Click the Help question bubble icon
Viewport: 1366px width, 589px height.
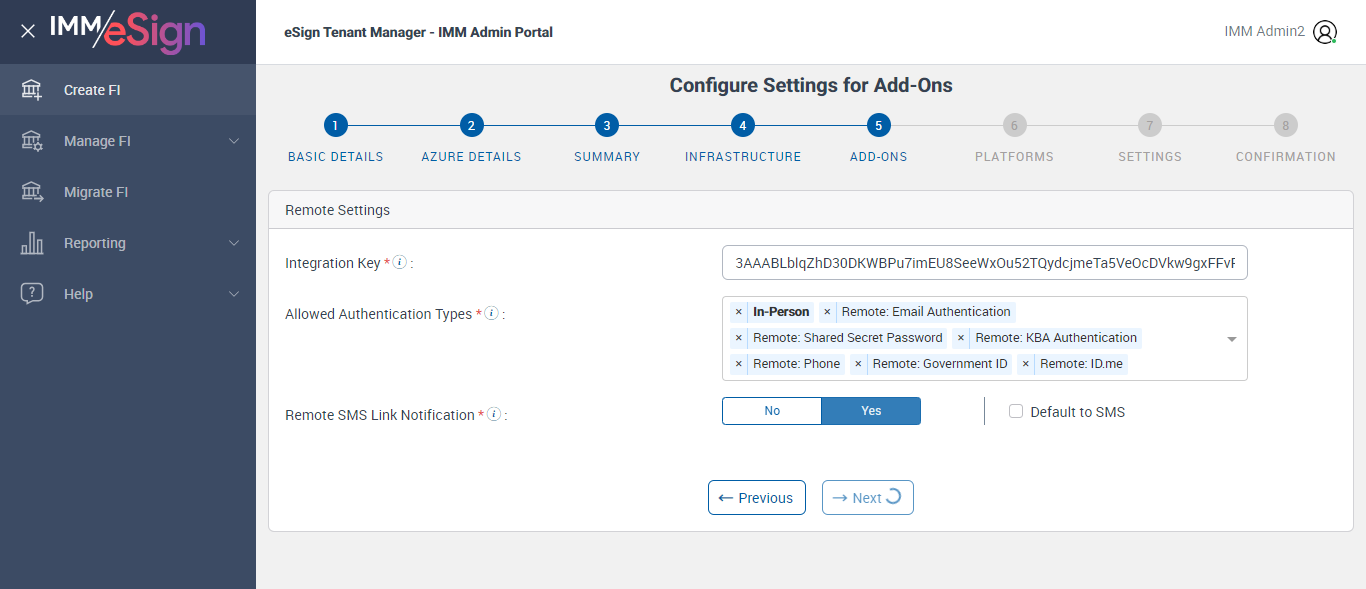pos(32,294)
